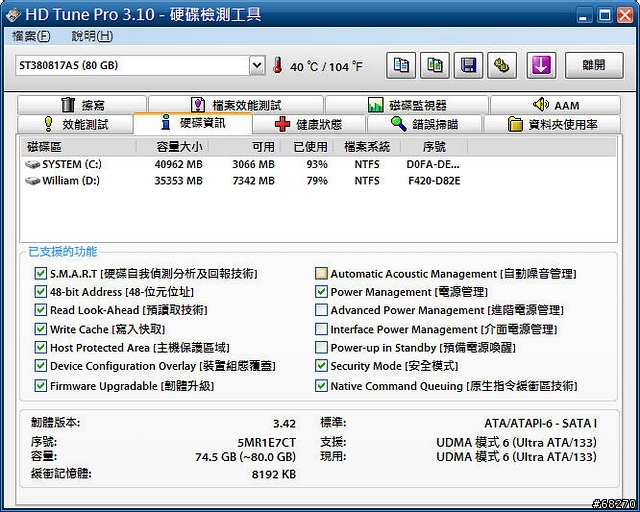Image resolution: width=640 pixels, height=512 pixels.
Task: Switch to the 錯誤掃瞄 error scan tab
Action: (424, 124)
